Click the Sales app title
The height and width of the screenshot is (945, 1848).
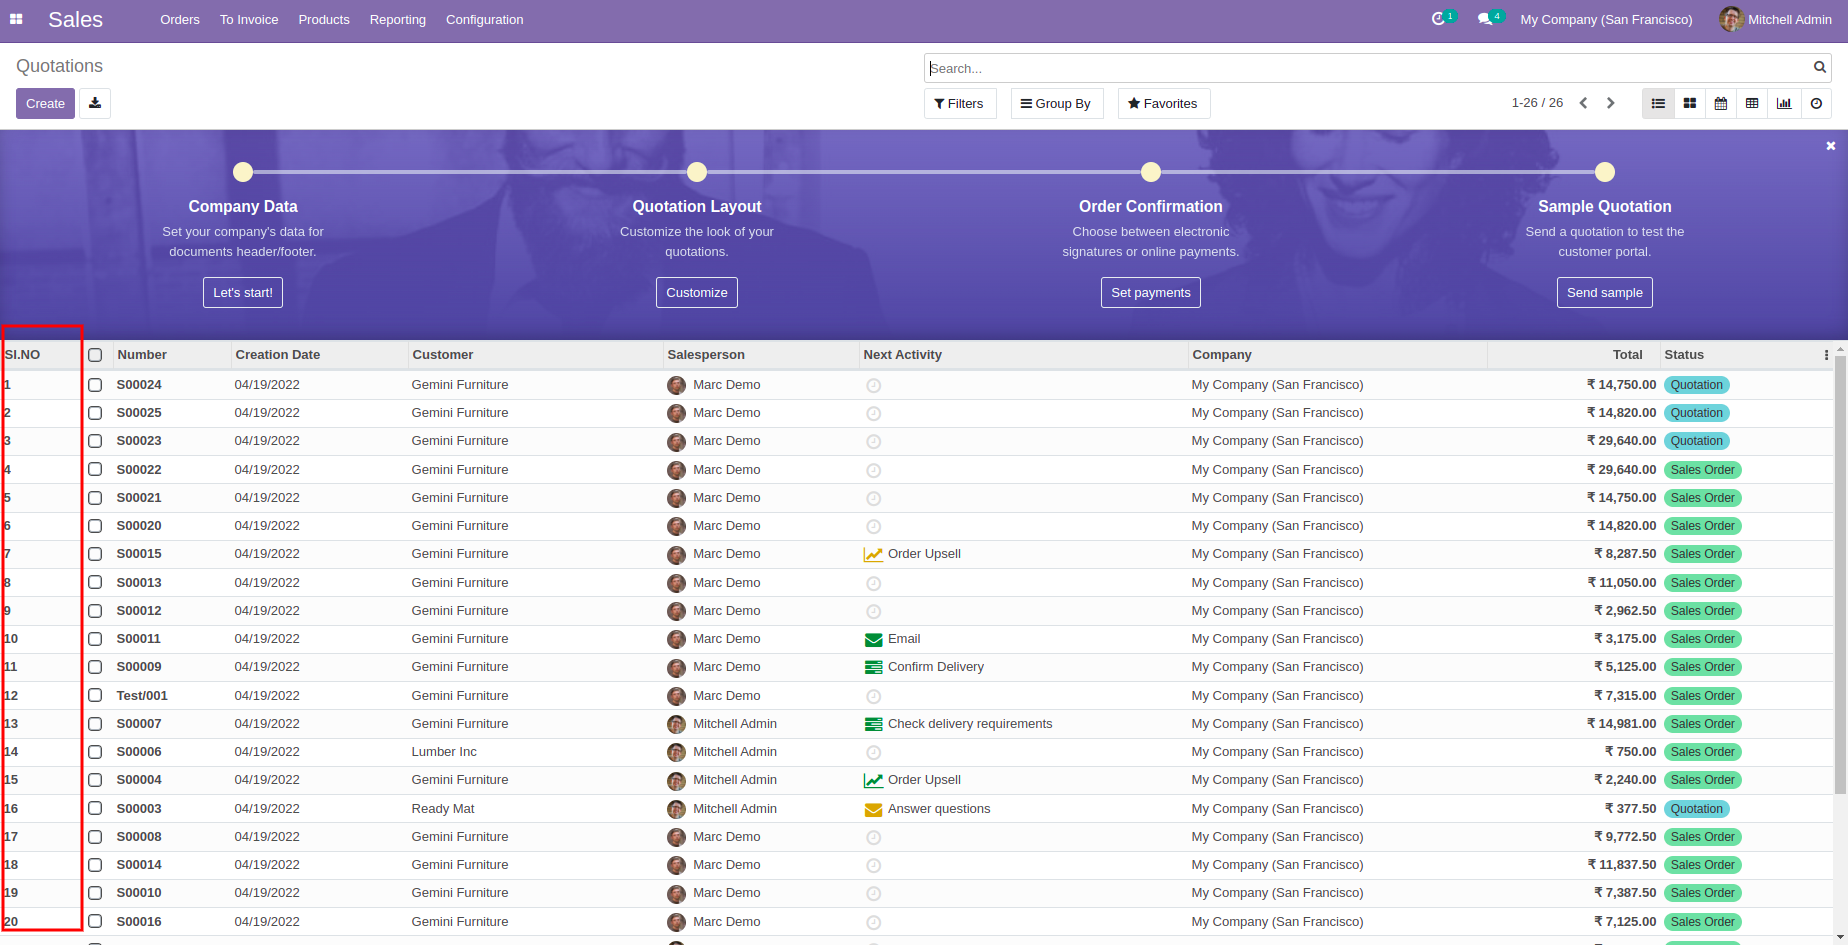(75, 19)
